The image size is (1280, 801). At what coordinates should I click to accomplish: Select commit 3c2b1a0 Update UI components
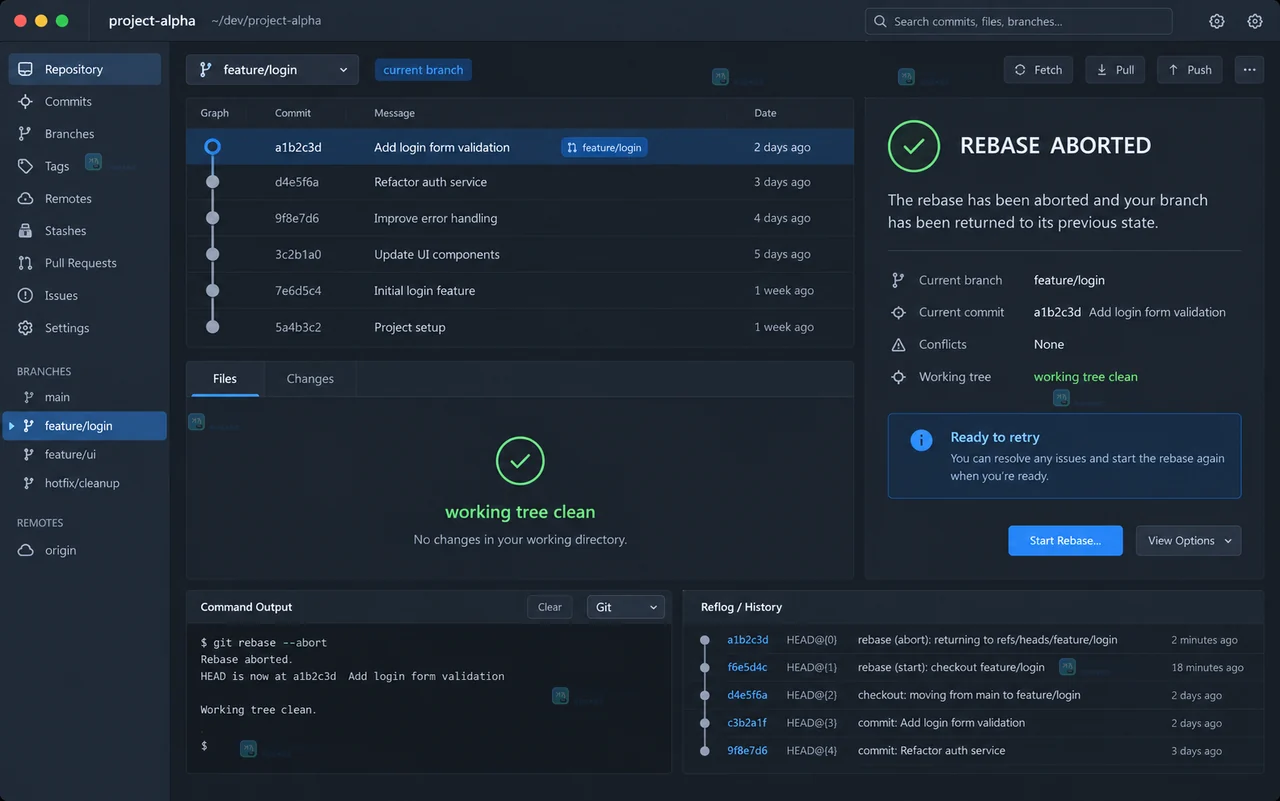point(520,254)
